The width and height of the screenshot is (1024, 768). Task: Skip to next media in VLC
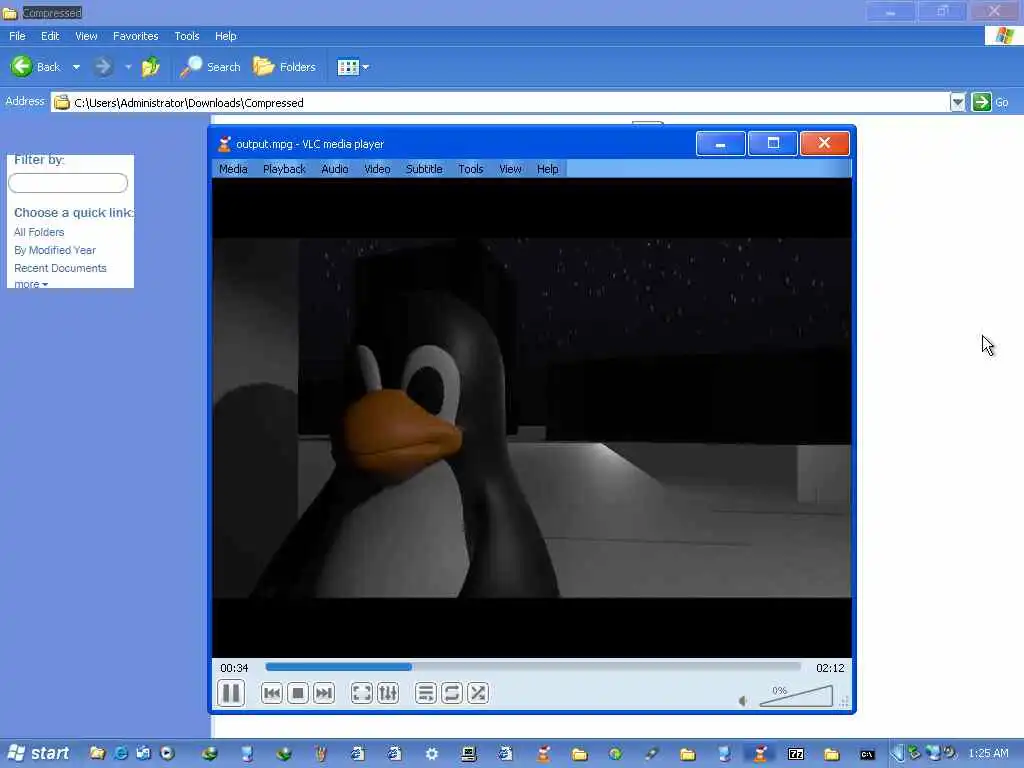pos(324,693)
